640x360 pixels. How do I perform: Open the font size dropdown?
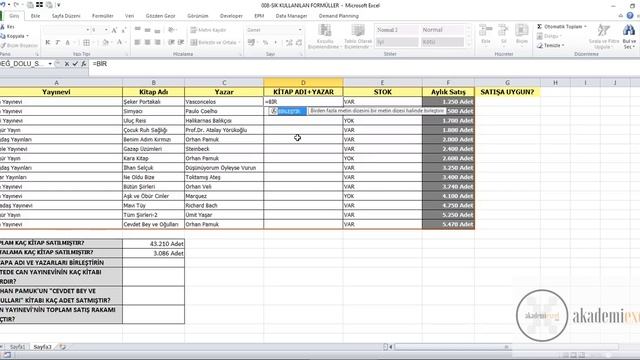(106, 30)
